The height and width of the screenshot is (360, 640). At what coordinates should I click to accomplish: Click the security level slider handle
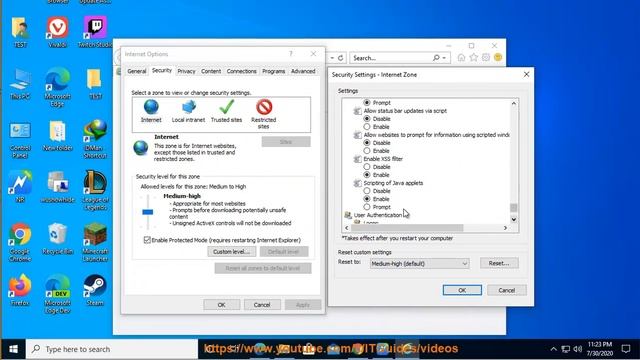click(x=148, y=212)
